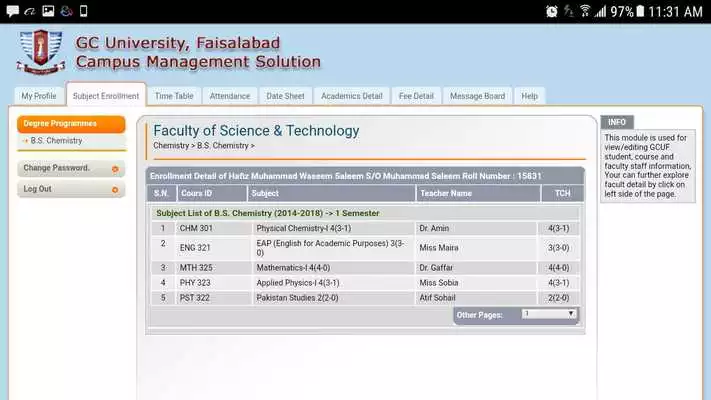
Task: Click the Log Out button
Action: [71, 189]
